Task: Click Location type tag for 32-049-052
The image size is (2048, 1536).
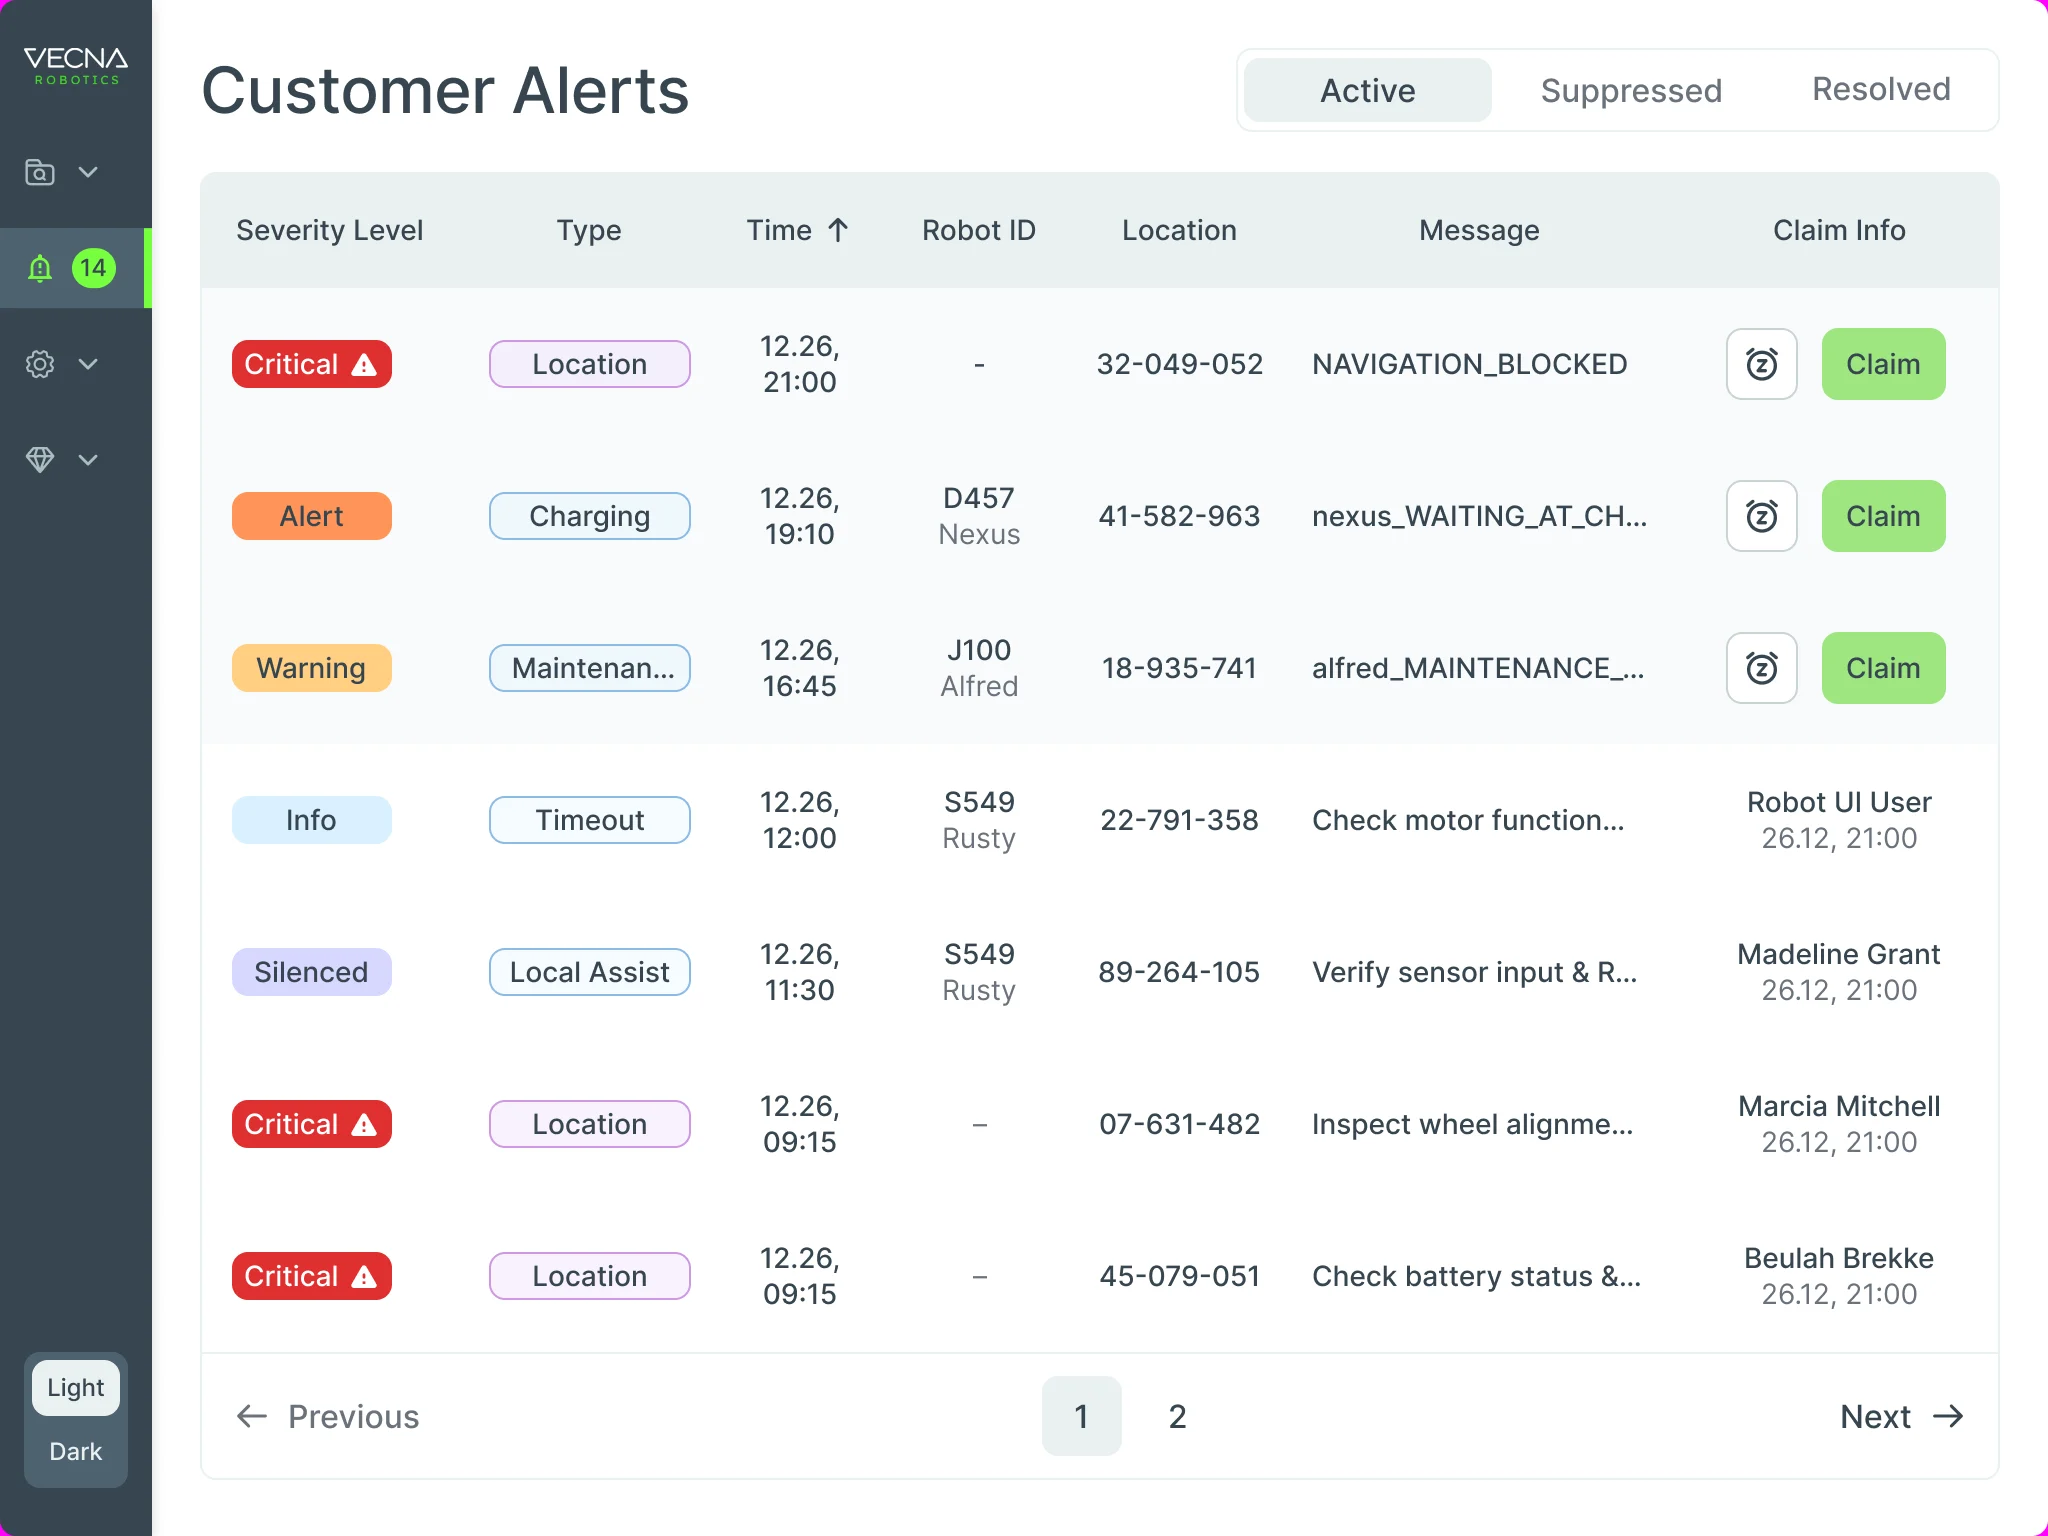Action: pos(589,364)
